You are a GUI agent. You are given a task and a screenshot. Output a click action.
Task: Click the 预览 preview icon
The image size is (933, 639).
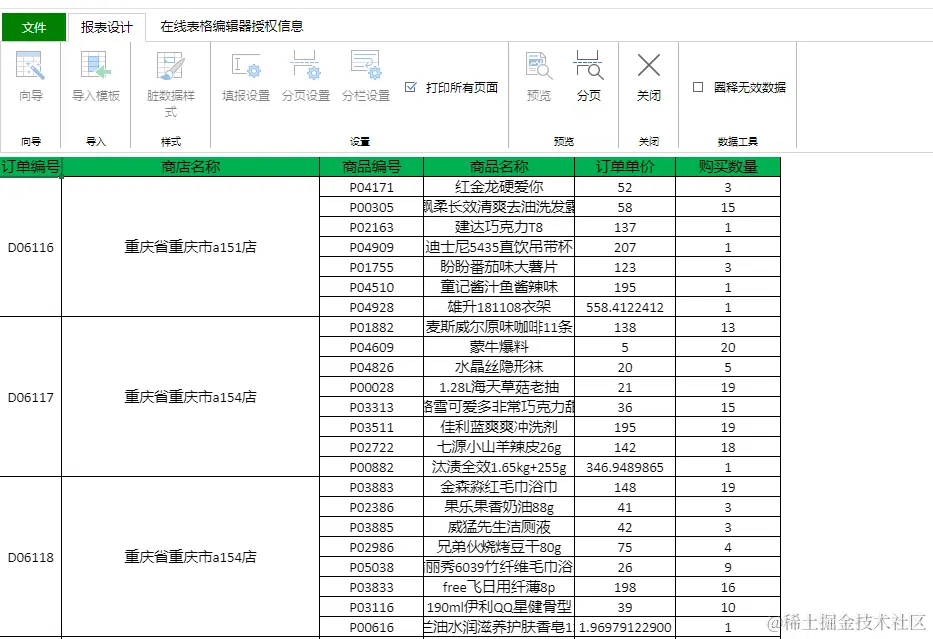click(x=538, y=65)
